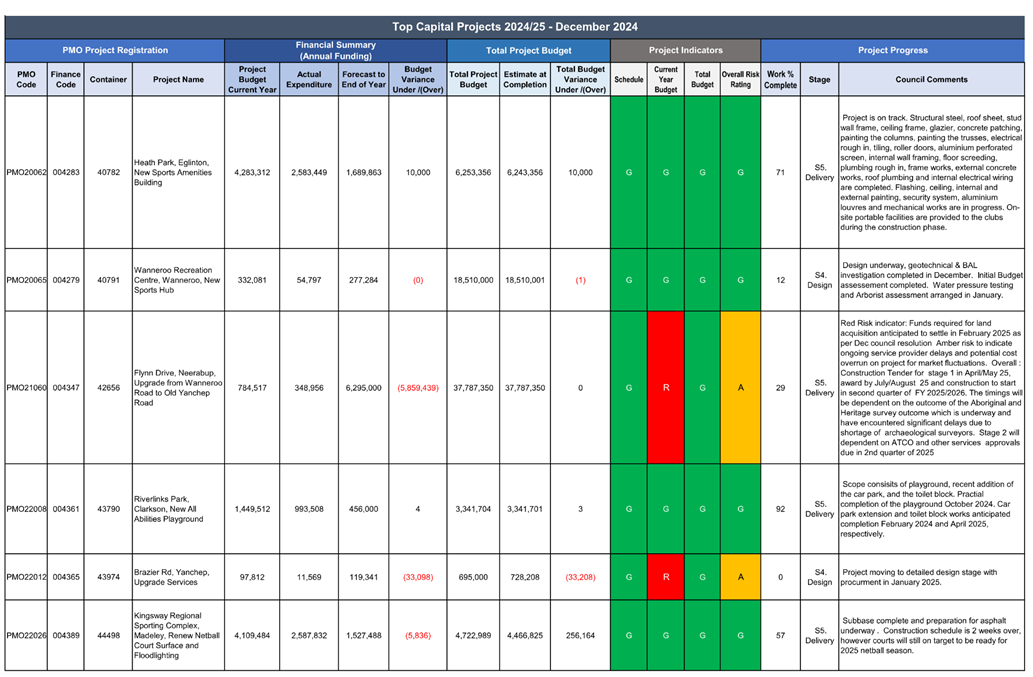
Task: Select green Schedule indicator for Heath Park
Action: (628, 172)
